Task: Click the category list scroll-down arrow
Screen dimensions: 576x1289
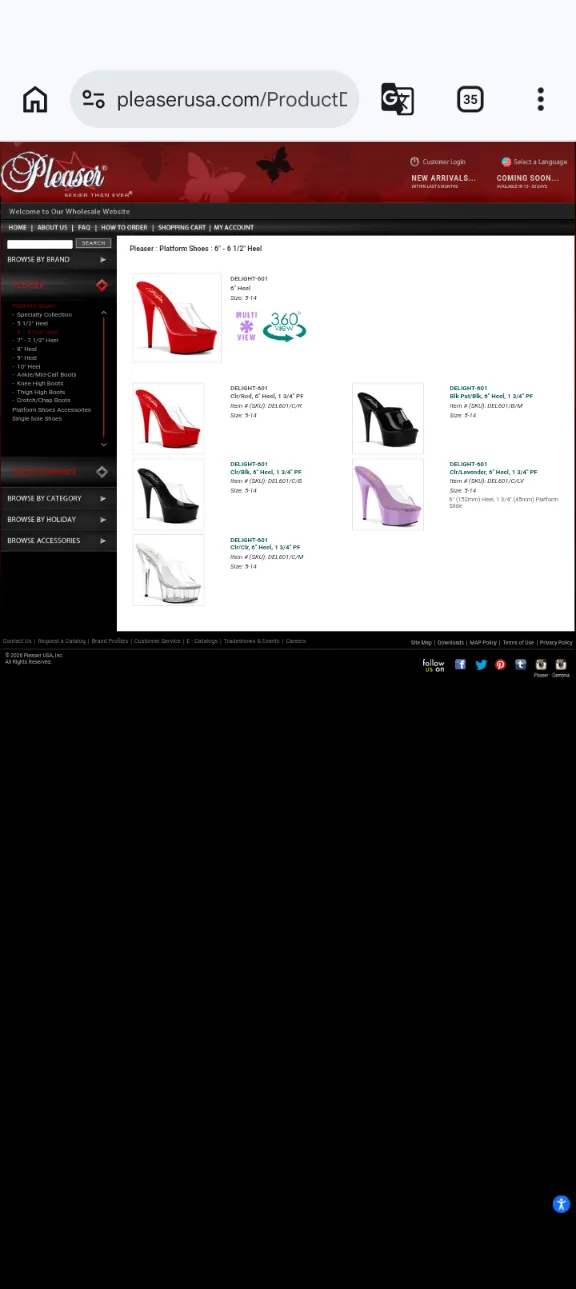Action: (103, 444)
